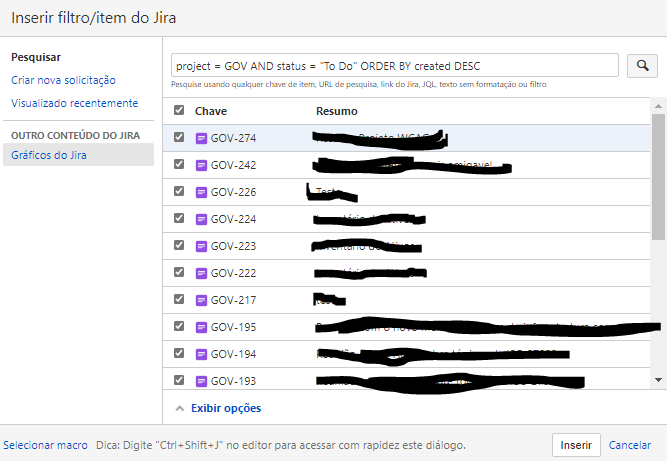Expand Exibir opções chevron
The height and width of the screenshot is (461, 667).
tap(180, 408)
